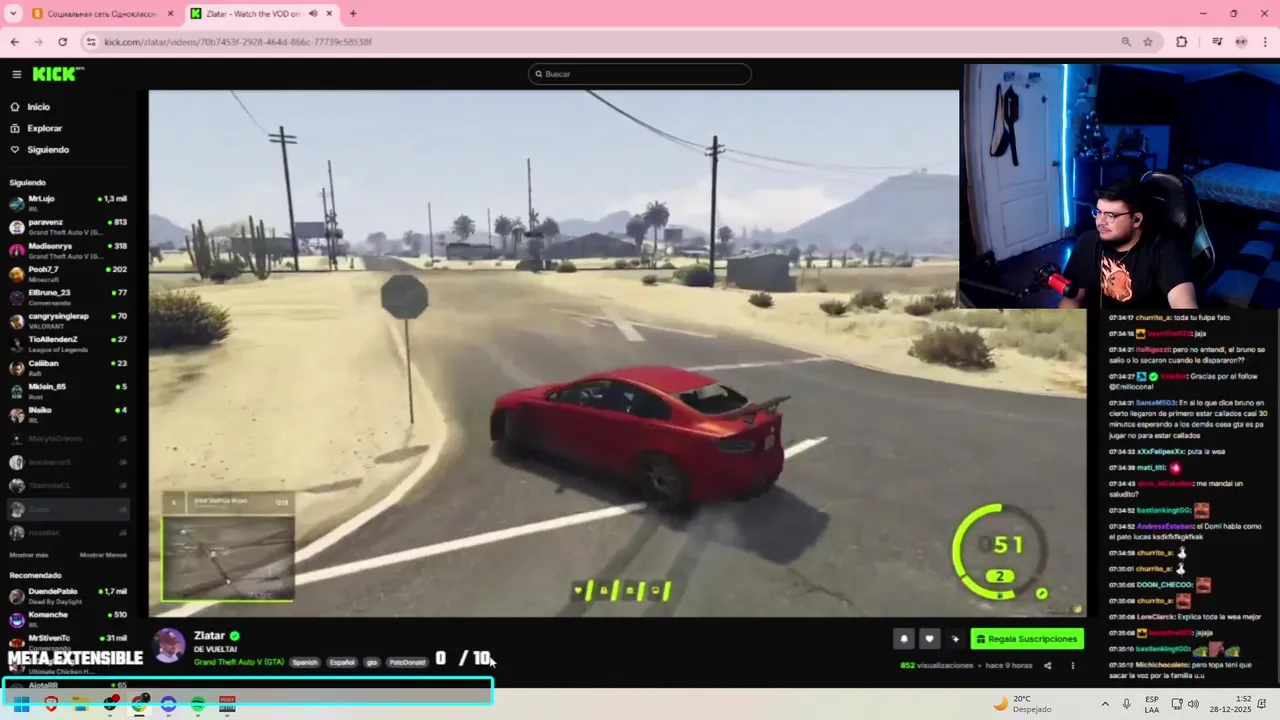The height and width of the screenshot is (720, 1280).
Task: Toggle follow with the heart button
Action: (929, 639)
